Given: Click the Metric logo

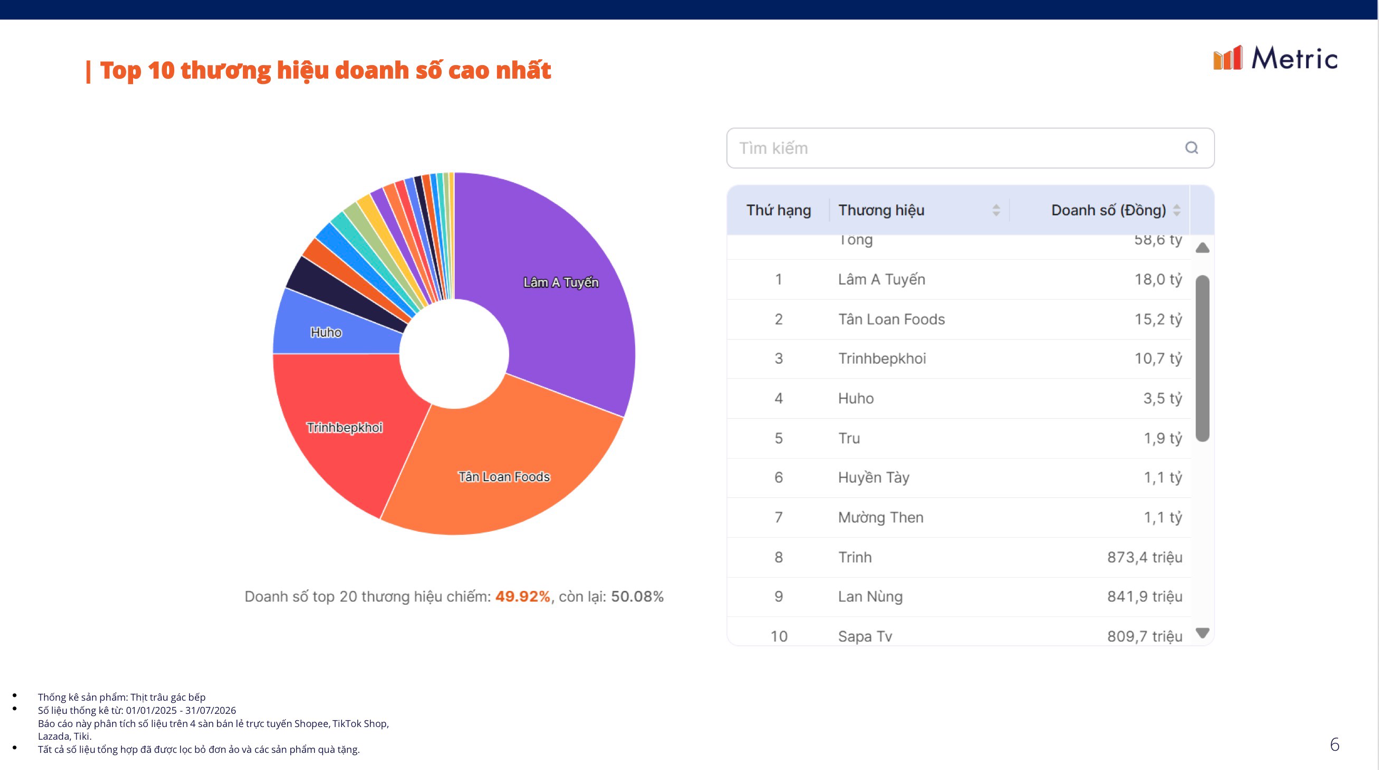Looking at the screenshot, I should [1275, 58].
